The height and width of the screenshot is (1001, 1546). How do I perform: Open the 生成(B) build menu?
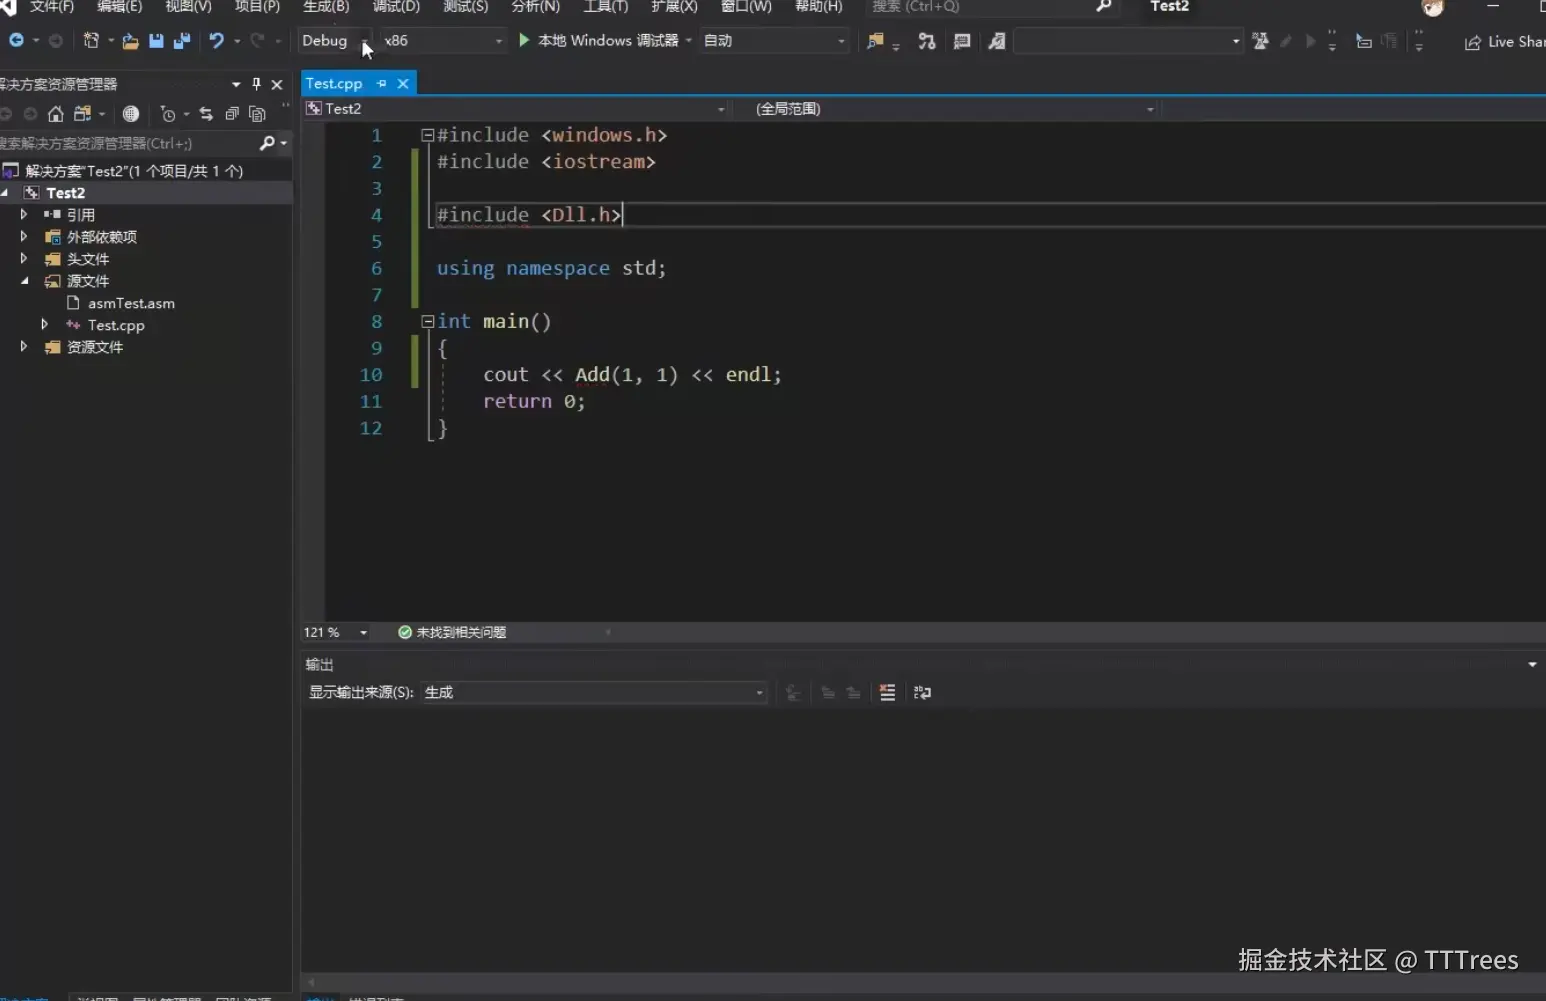click(326, 7)
